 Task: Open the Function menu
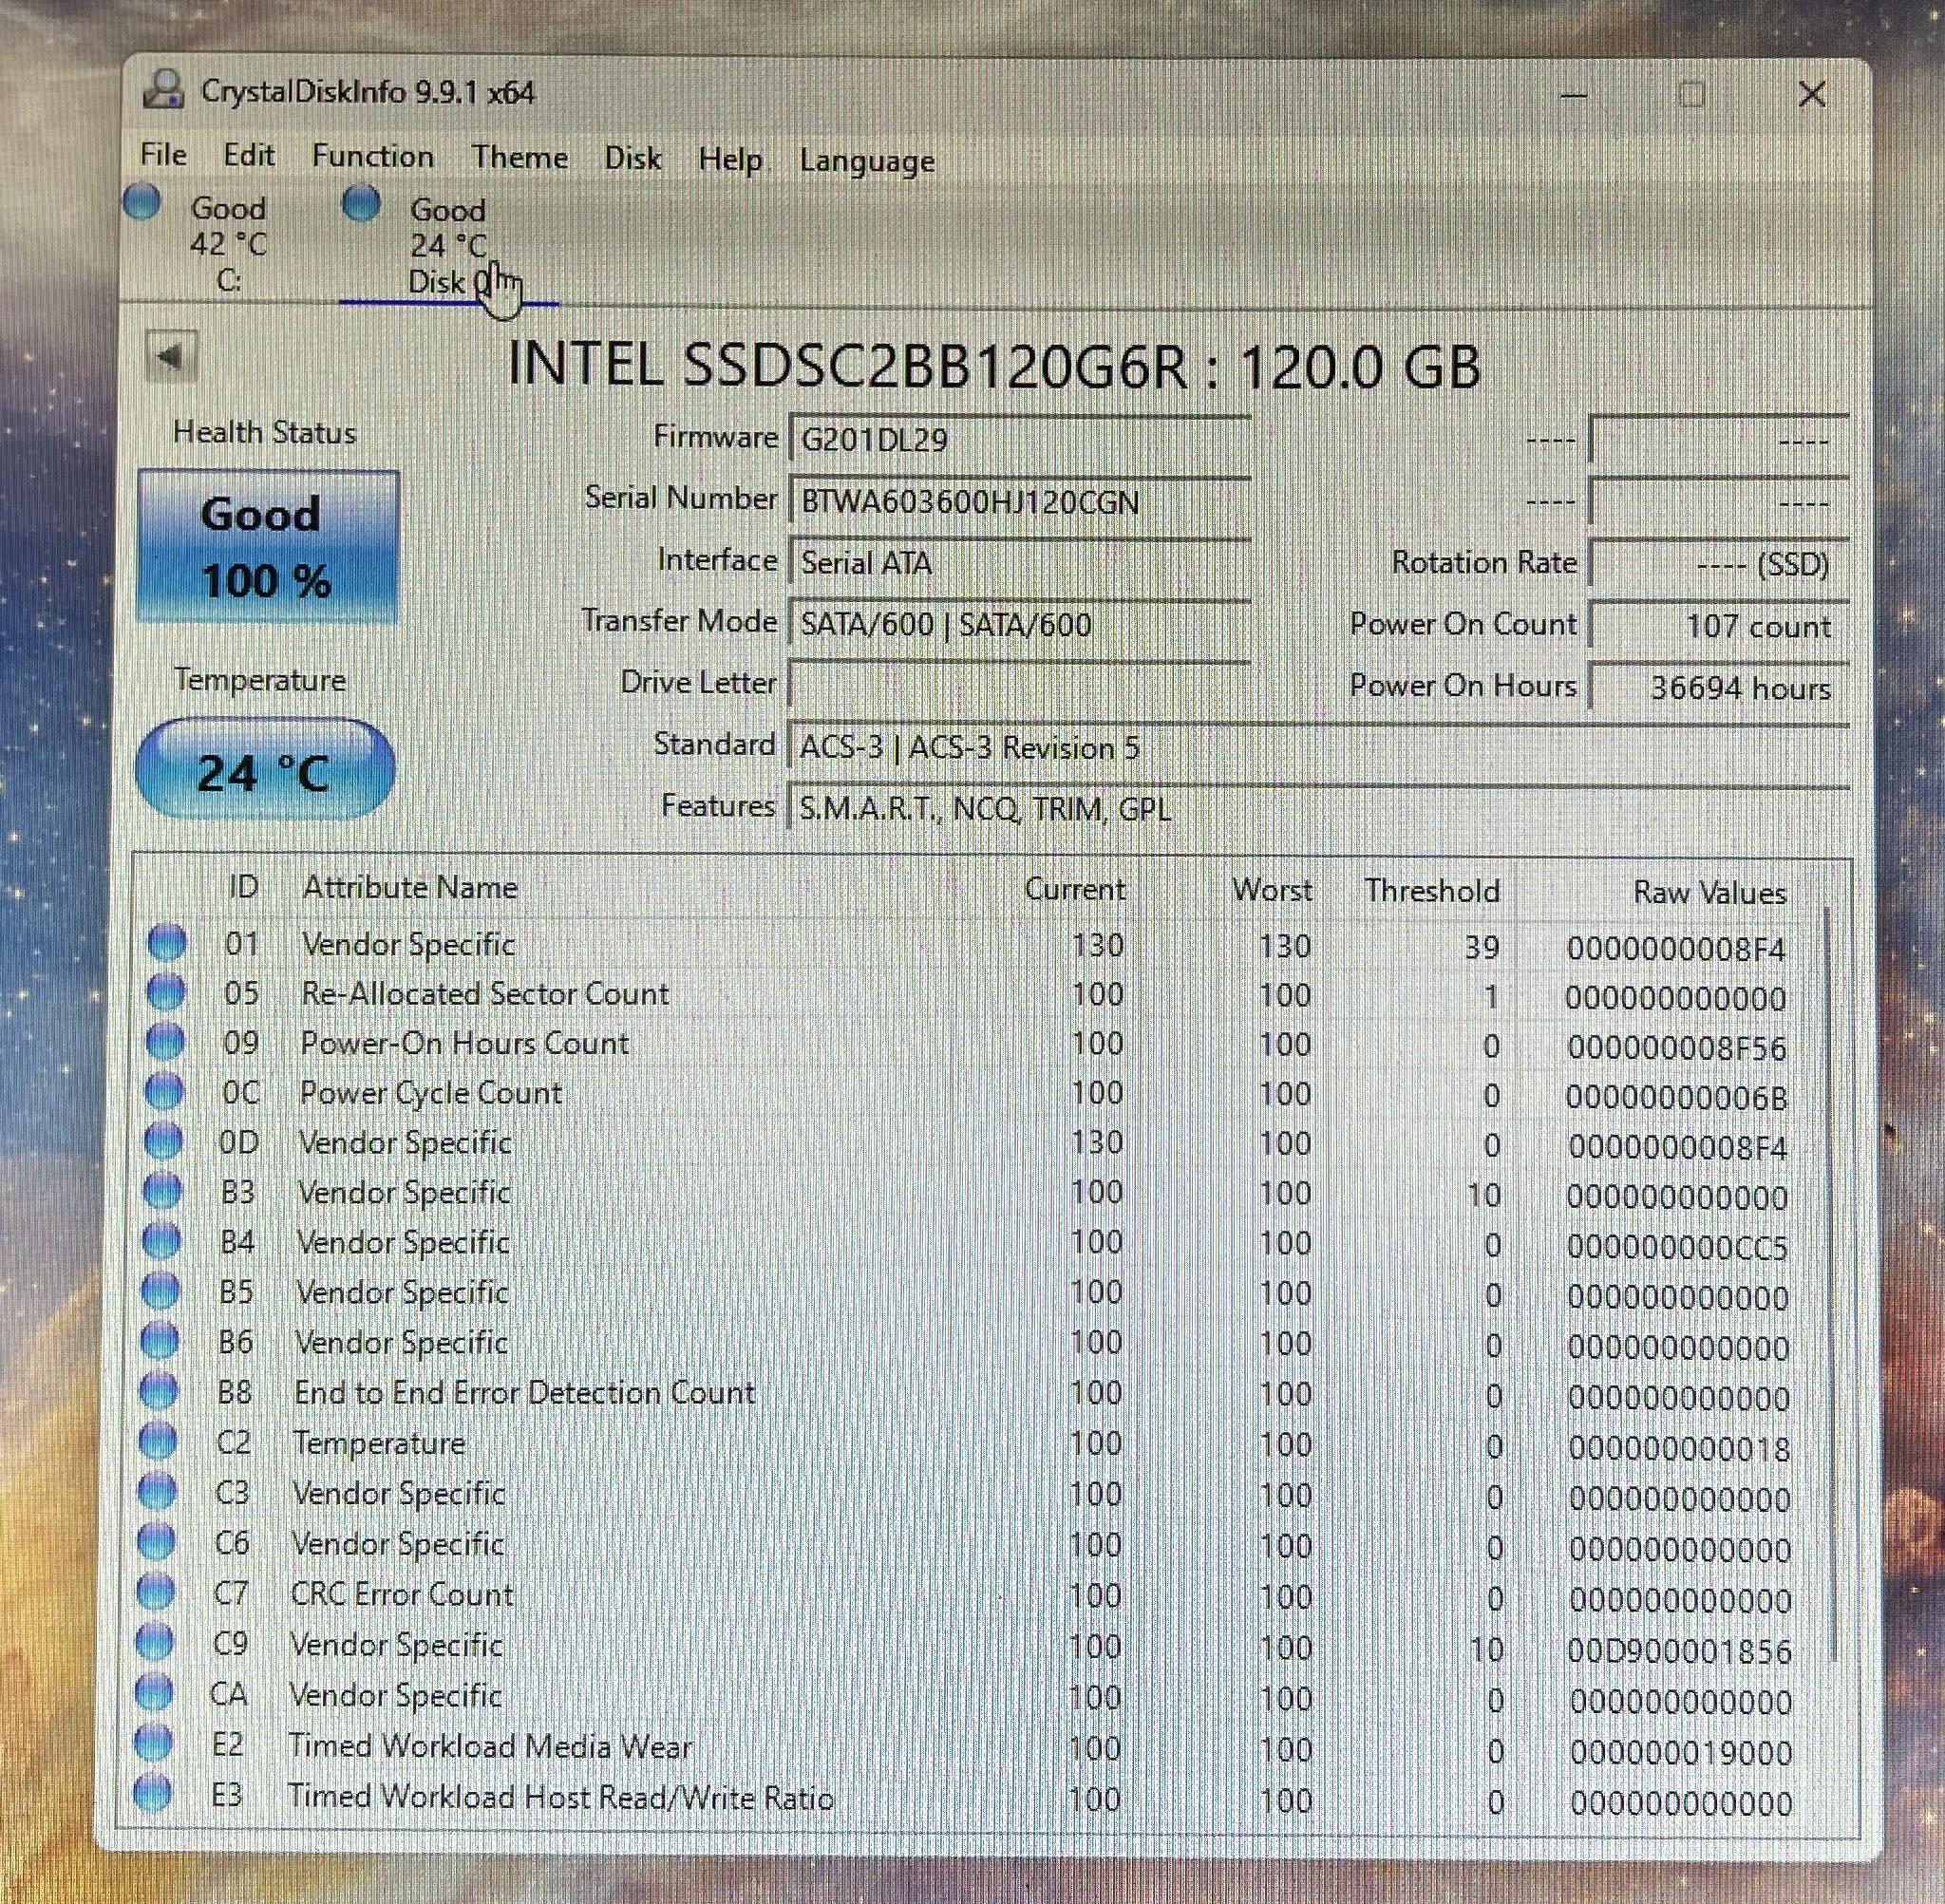coord(372,156)
